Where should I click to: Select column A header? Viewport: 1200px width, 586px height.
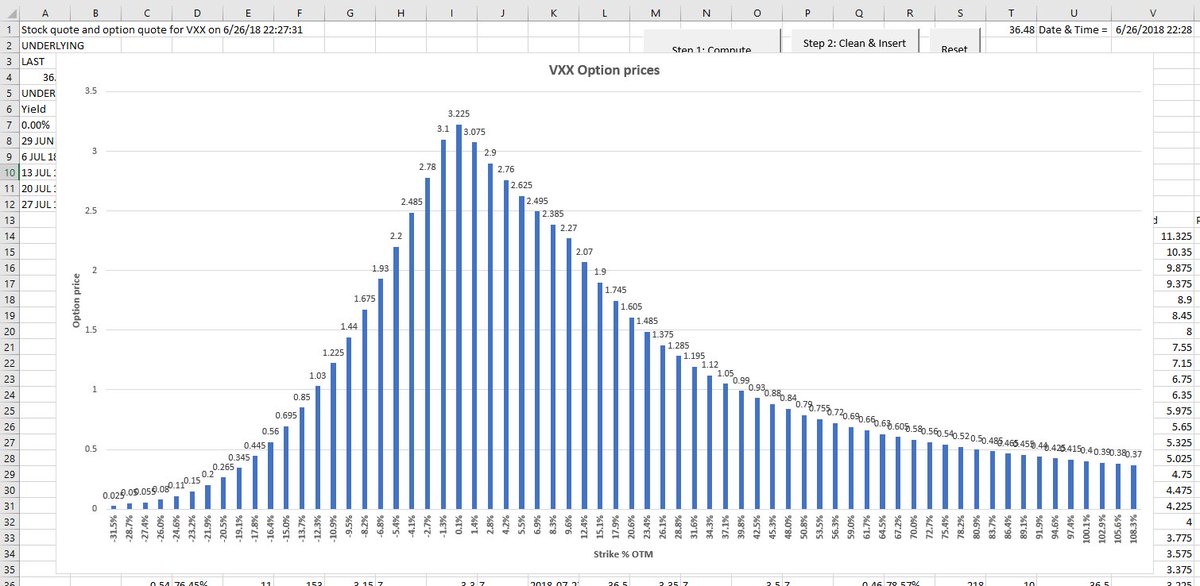[45, 12]
